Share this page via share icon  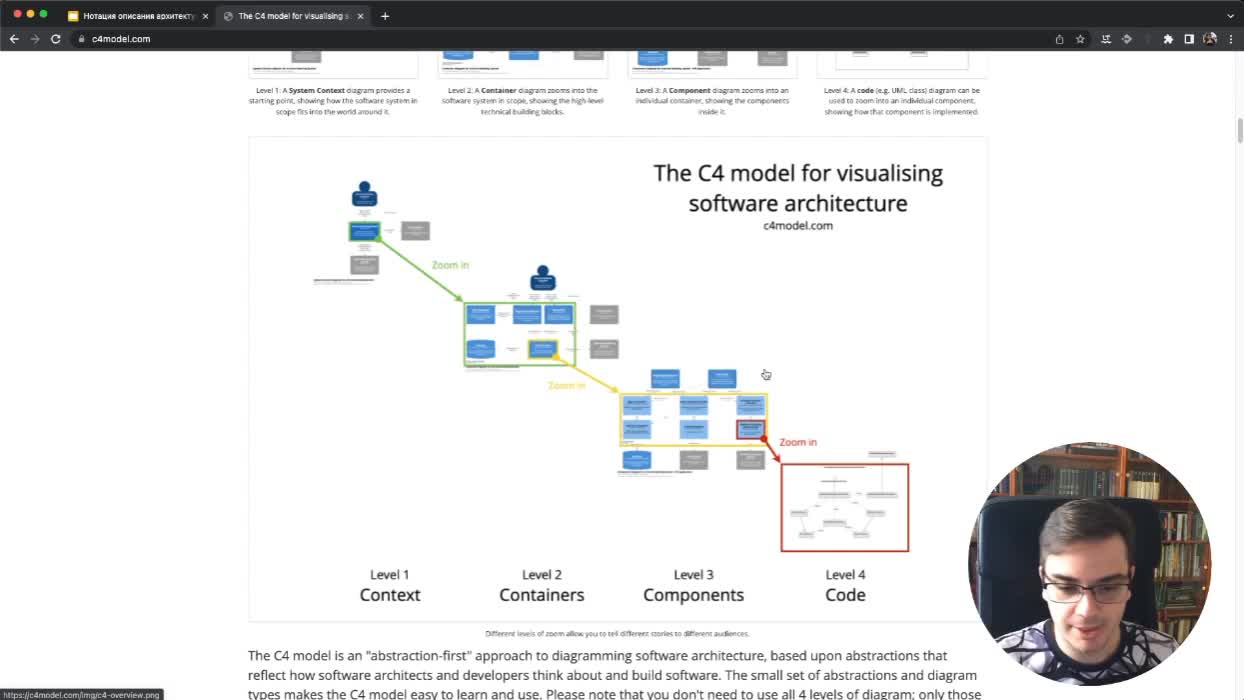[1059, 39]
